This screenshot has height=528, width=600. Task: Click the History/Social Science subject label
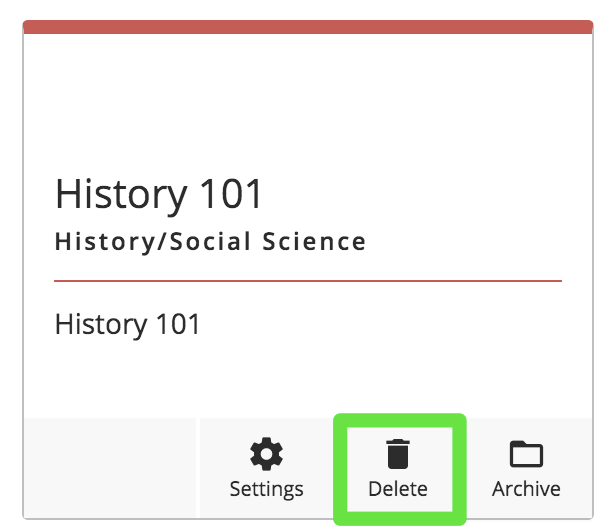[x=210, y=241]
